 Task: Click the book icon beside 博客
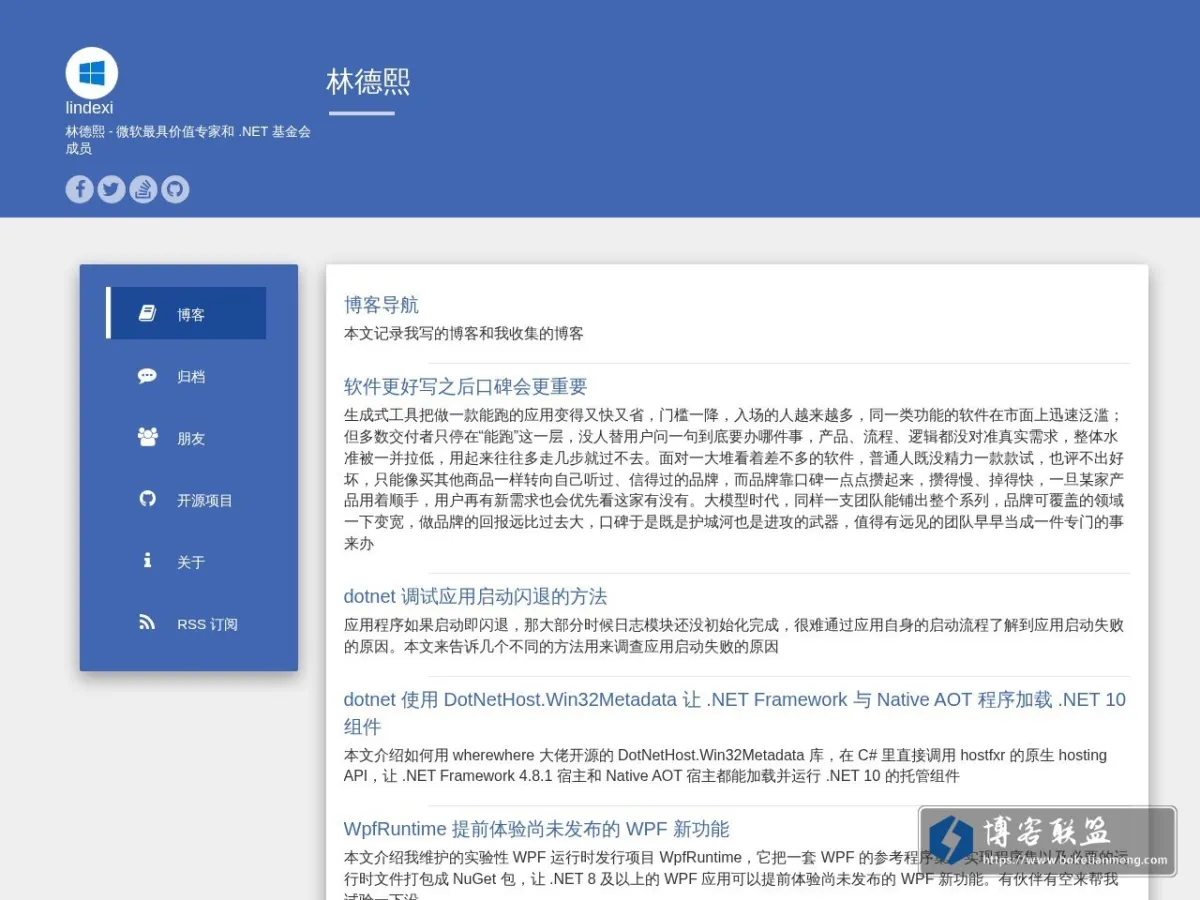coord(147,314)
